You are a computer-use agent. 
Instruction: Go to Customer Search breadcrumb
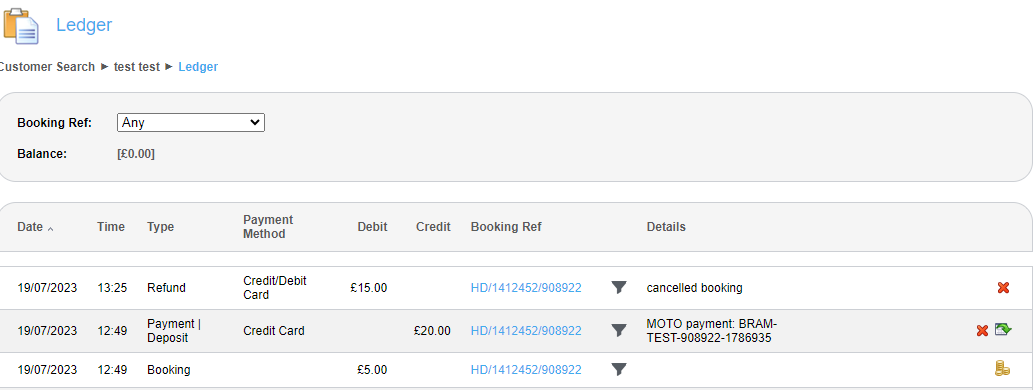pos(46,67)
